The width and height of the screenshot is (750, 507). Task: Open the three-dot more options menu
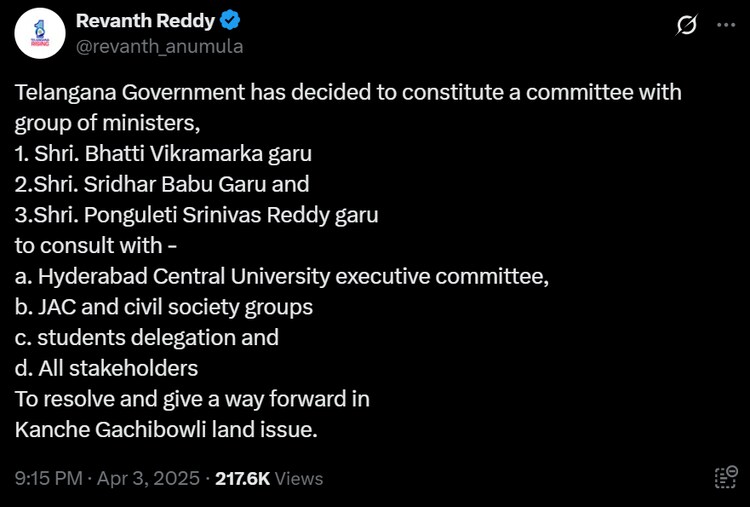click(726, 26)
